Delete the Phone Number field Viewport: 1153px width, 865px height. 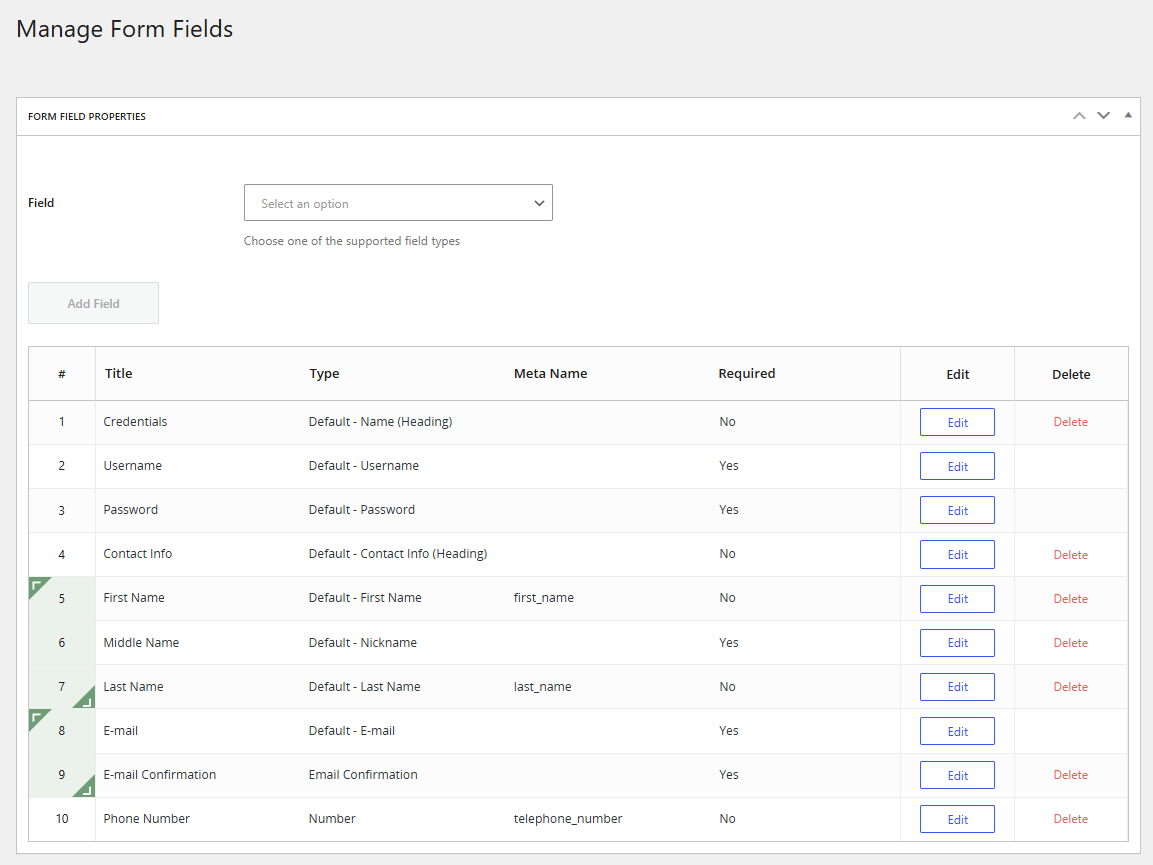click(x=1071, y=819)
